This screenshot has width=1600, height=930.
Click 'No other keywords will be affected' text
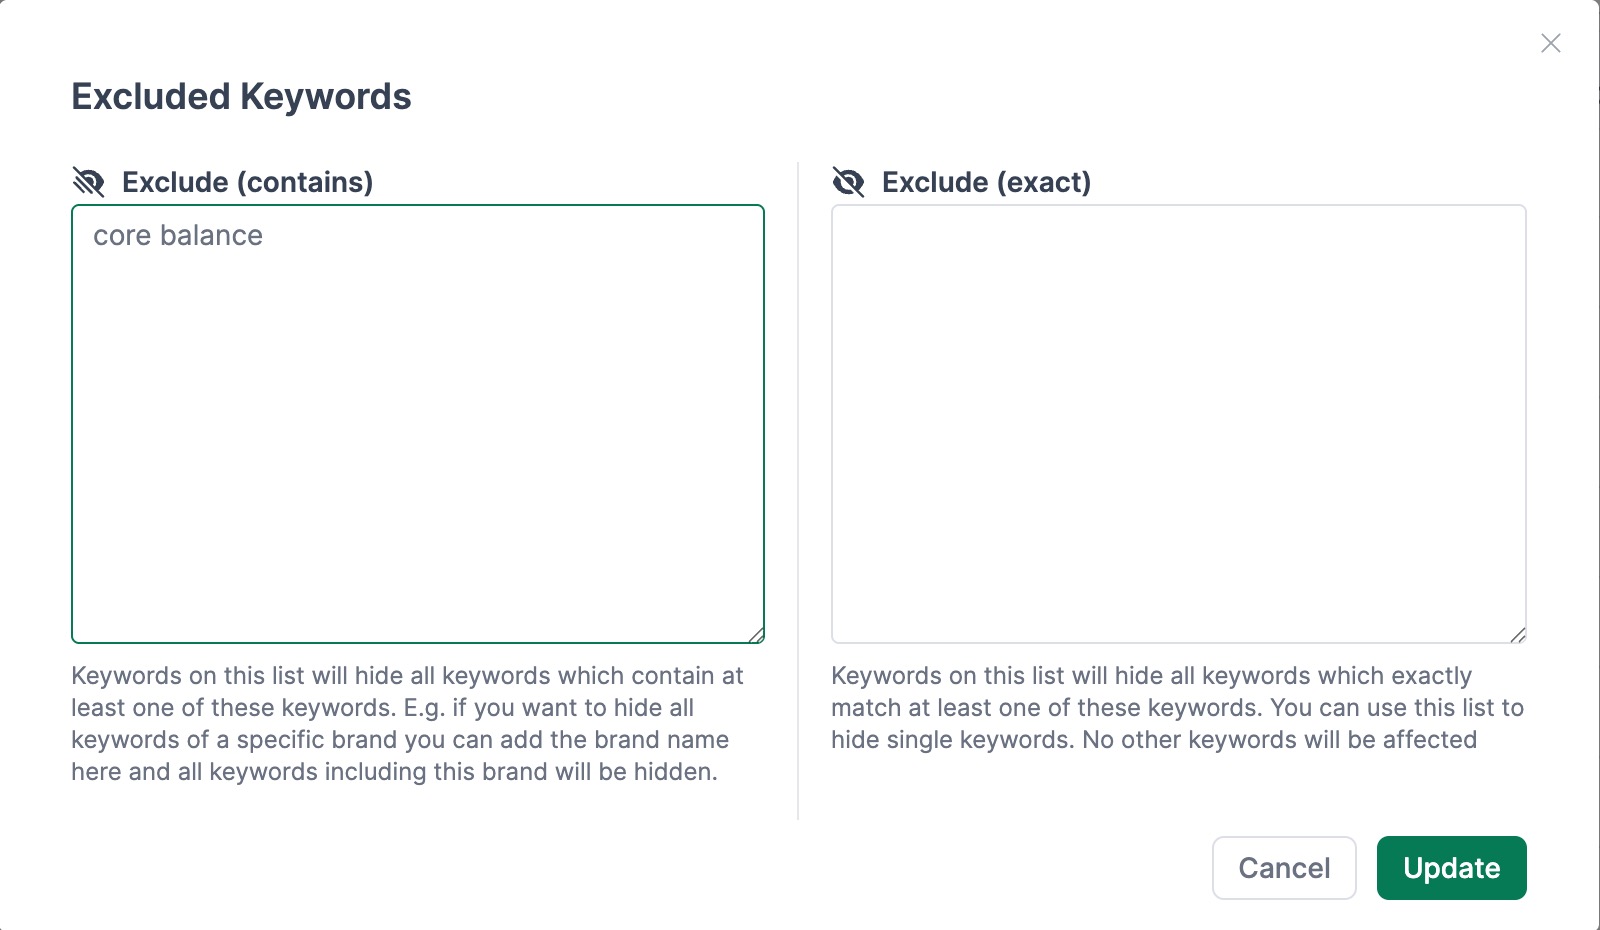tap(1279, 740)
